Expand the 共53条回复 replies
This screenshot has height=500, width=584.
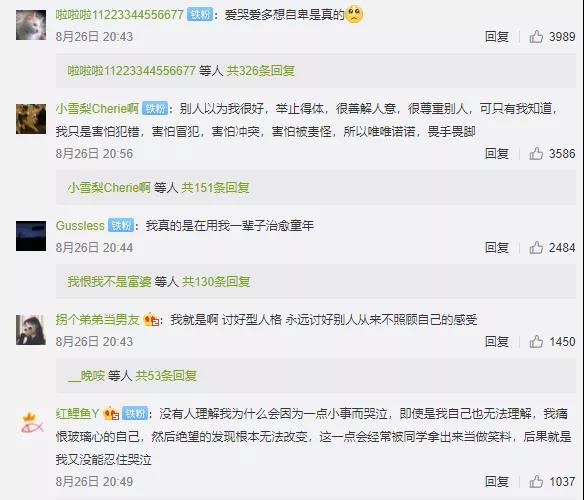[166, 376]
